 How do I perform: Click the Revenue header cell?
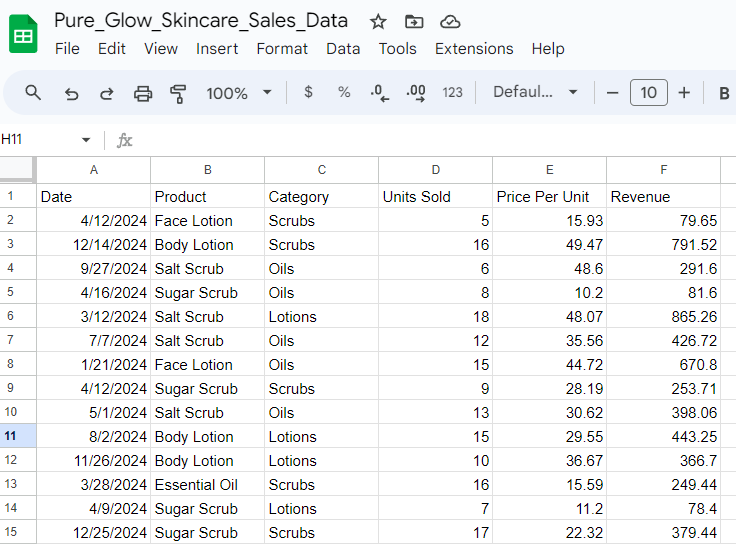pyautogui.click(x=664, y=196)
